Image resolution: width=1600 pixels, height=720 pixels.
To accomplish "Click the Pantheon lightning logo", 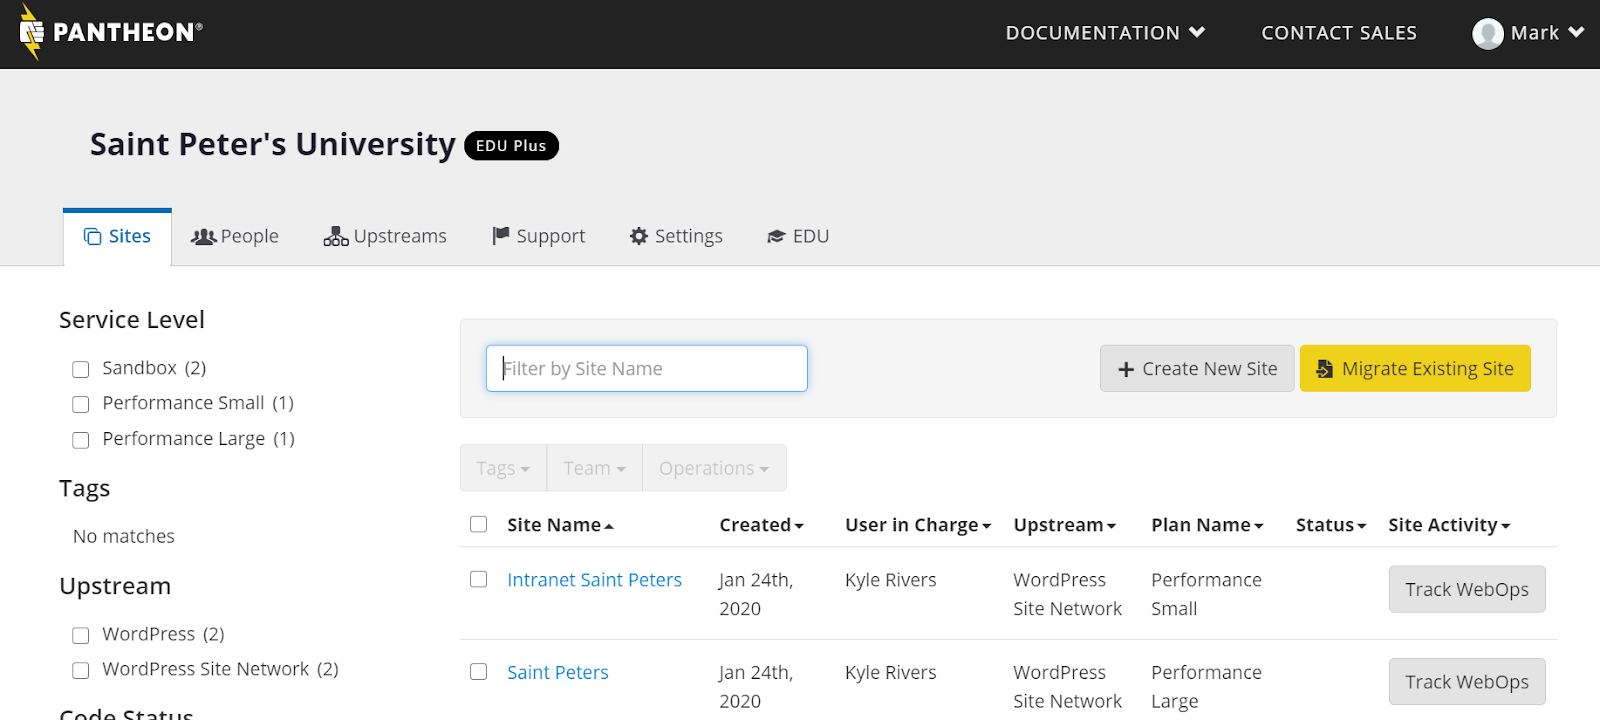I will coord(32,33).
